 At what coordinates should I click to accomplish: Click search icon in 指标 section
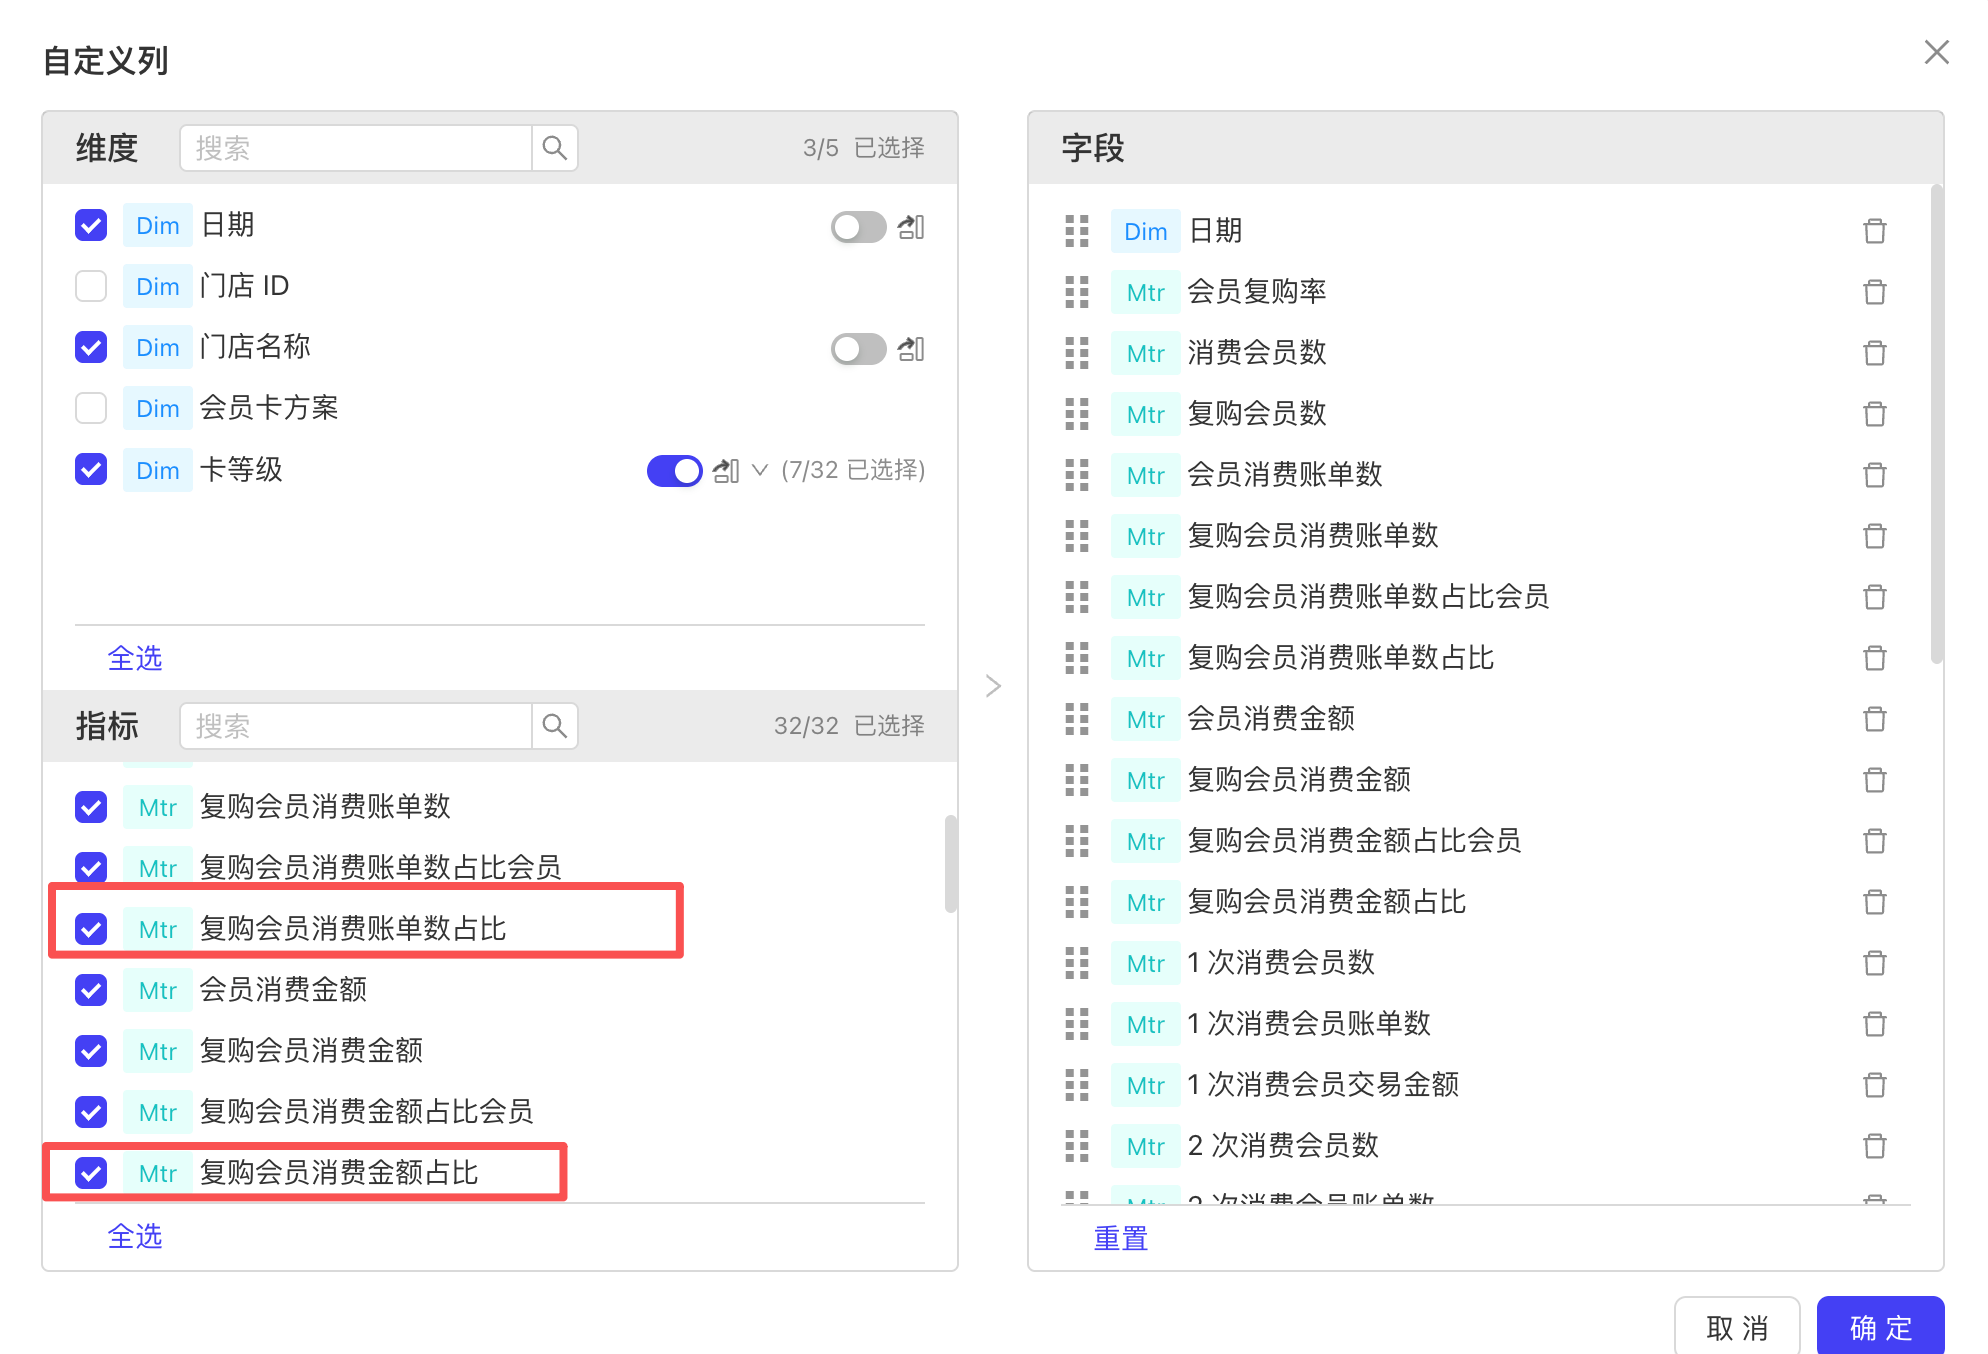coord(555,726)
